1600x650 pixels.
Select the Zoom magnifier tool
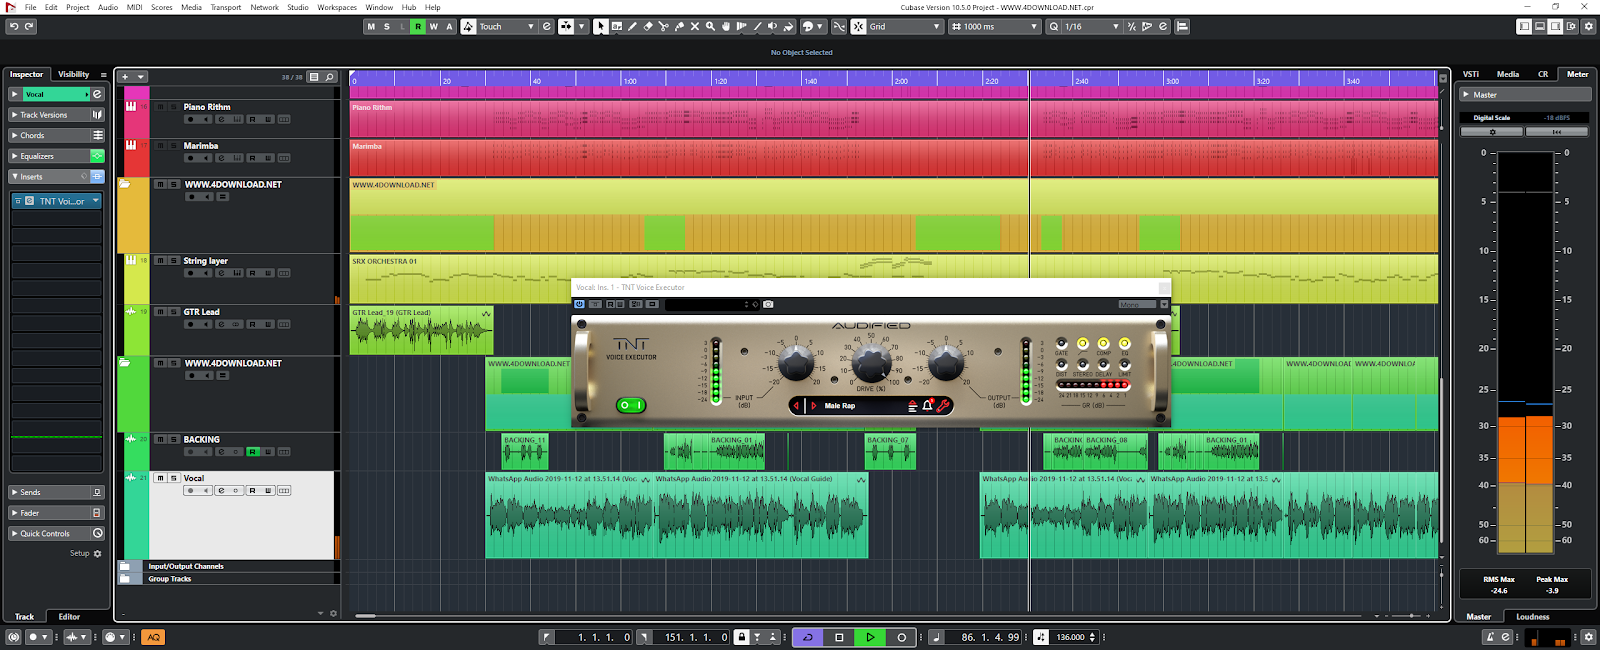point(710,26)
